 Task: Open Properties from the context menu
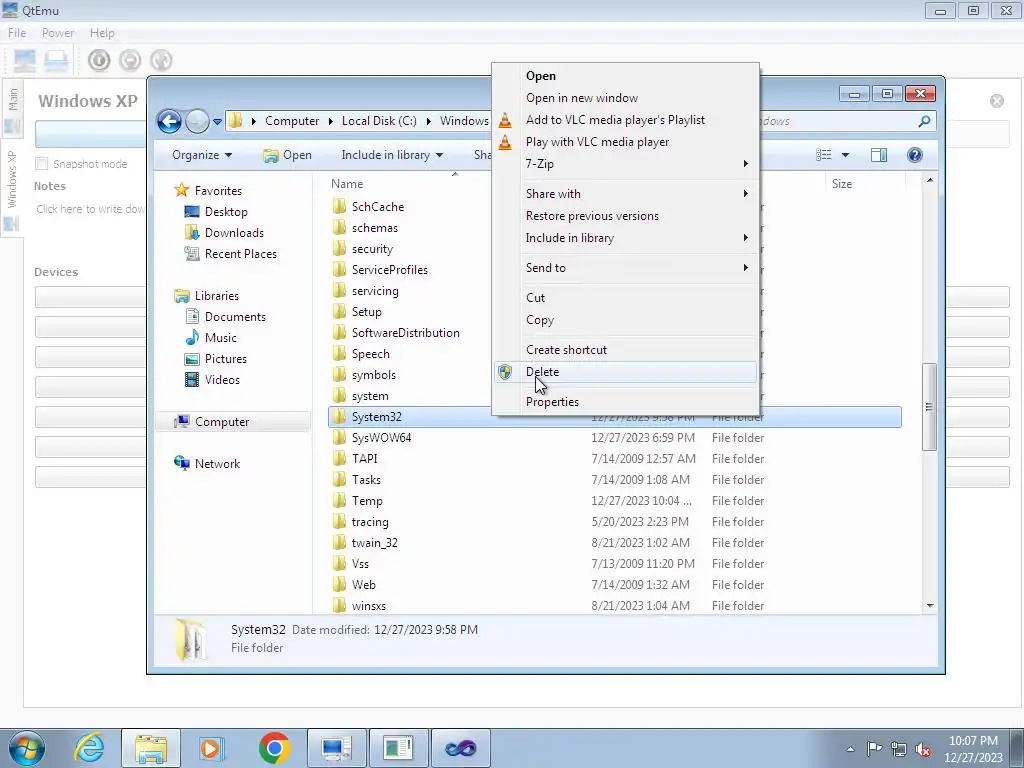tap(552, 402)
